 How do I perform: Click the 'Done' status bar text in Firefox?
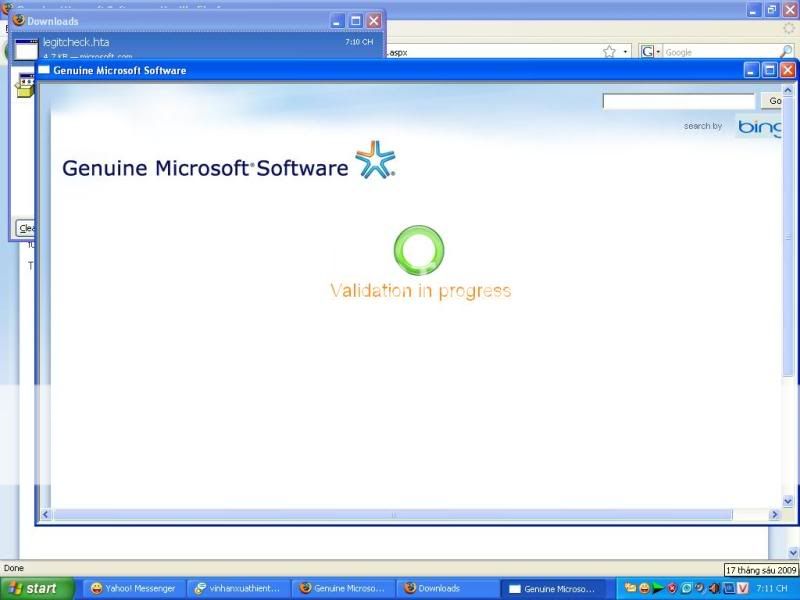14,568
